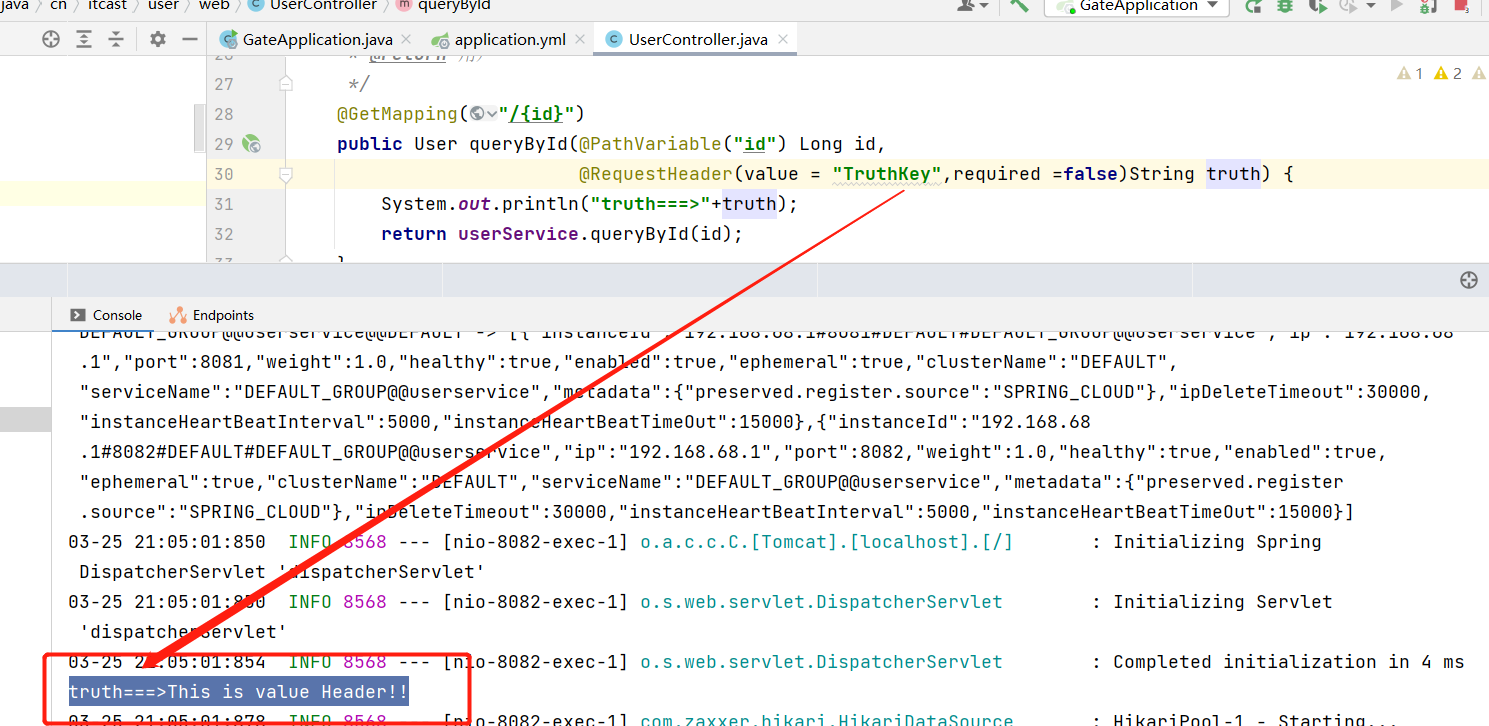The image size is (1489, 726).
Task: Run GateApplication with coverage icon
Action: pyautogui.click(x=1318, y=6)
